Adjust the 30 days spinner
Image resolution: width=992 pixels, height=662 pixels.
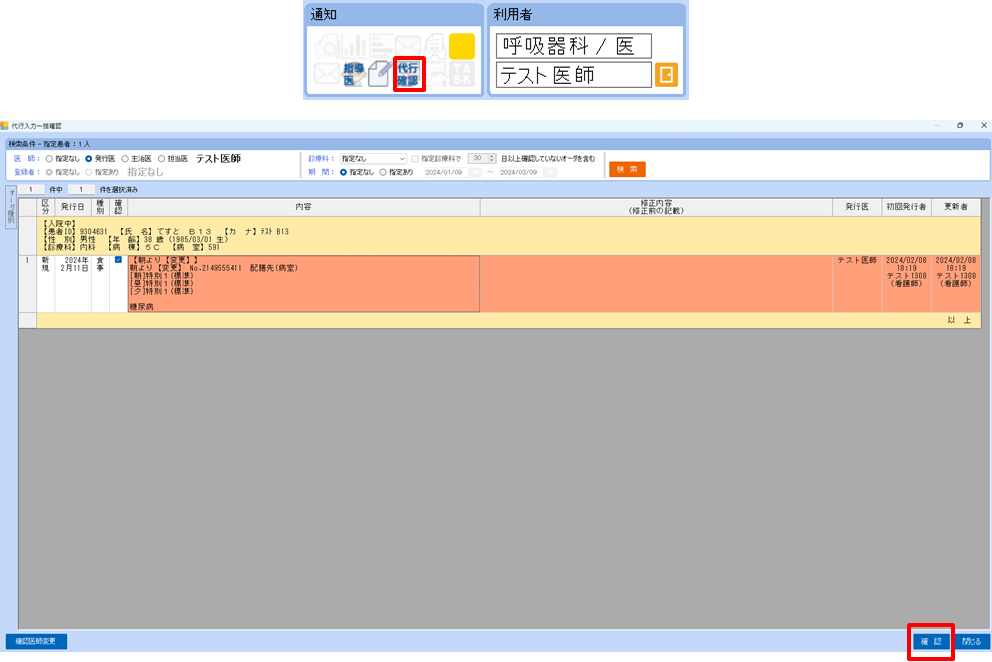pyautogui.click(x=492, y=158)
